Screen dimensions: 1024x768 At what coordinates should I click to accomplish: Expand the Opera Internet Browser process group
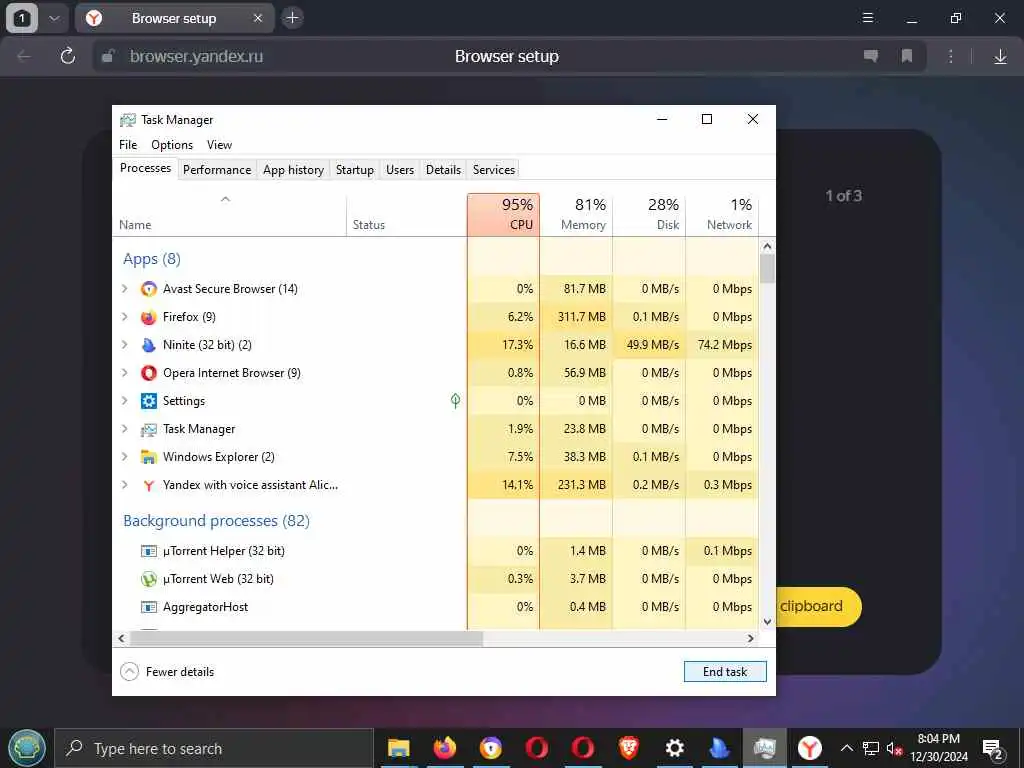point(125,373)
